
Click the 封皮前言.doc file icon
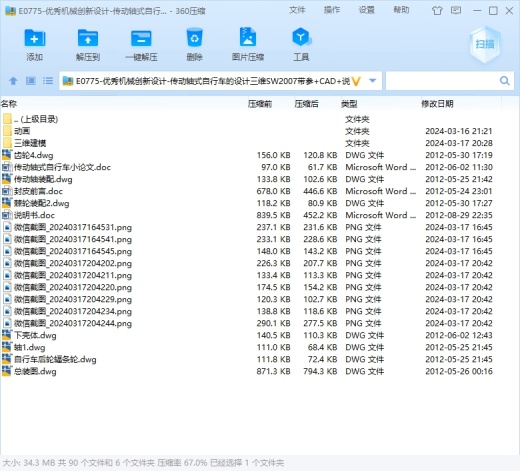tap(7, 191)
